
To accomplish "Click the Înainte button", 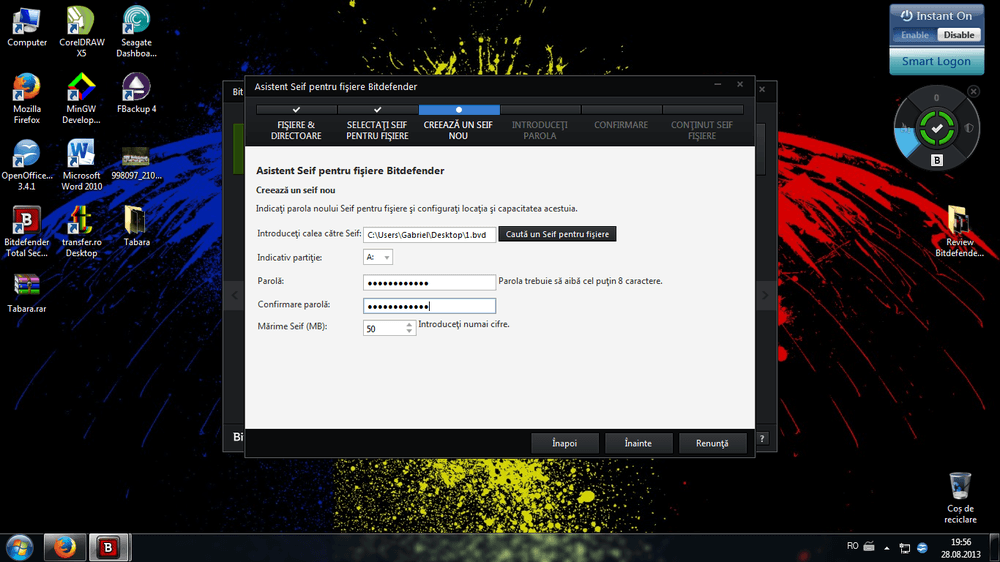I will coord(638,443).
